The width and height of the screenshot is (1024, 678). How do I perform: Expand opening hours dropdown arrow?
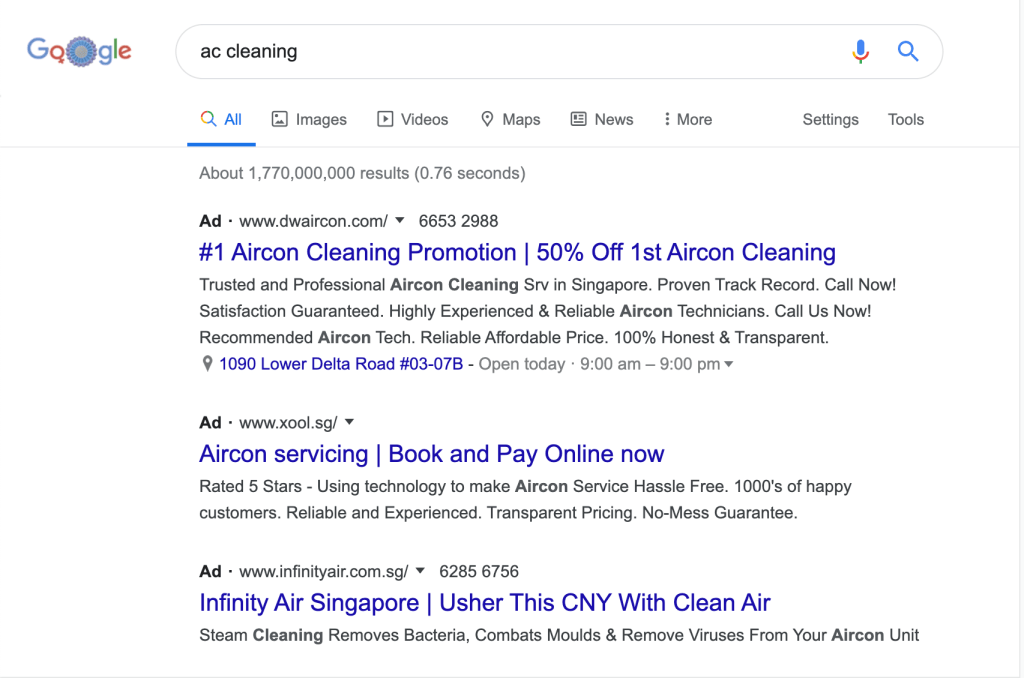pyautogui.click(x=729, y=365)
